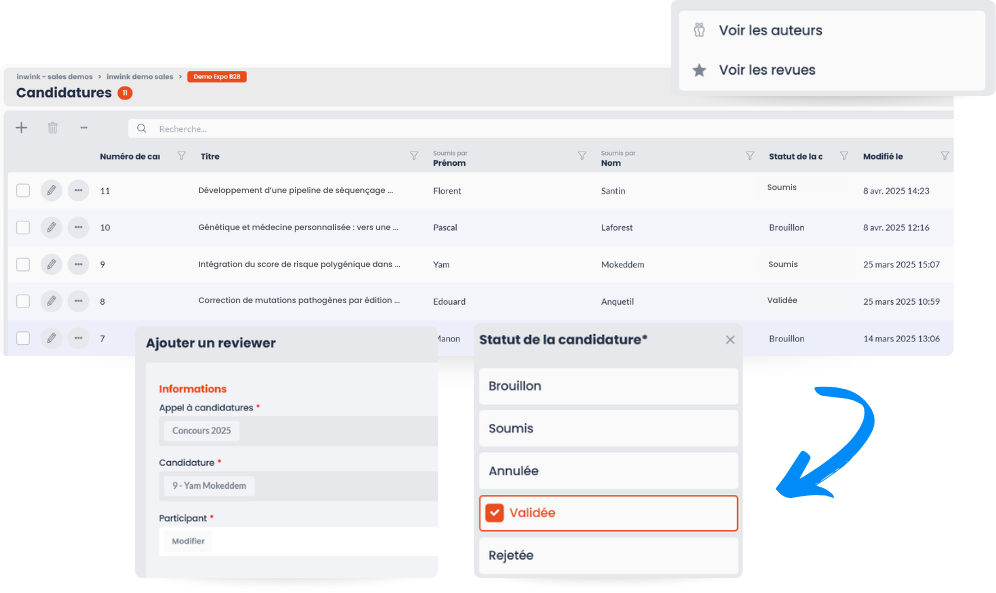
Task: Select the Brouillon status option
Action: [608, 386]
